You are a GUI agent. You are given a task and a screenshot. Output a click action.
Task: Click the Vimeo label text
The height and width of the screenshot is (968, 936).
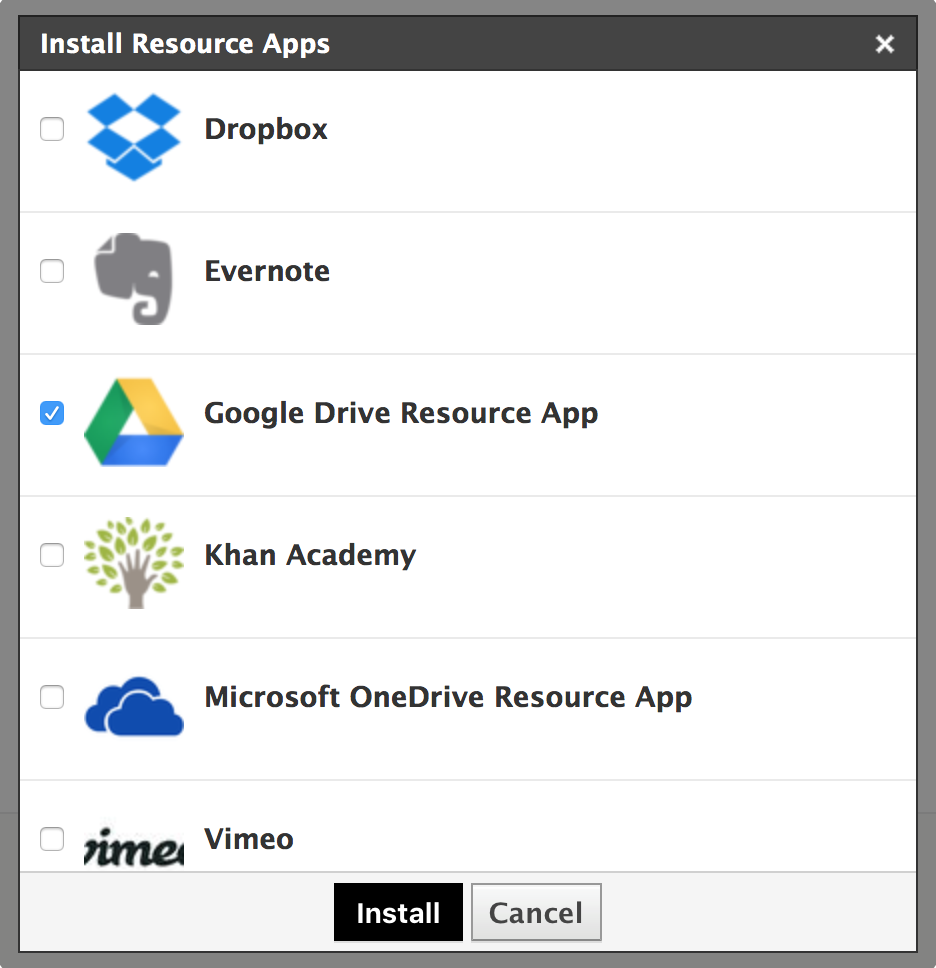[249, 840]
